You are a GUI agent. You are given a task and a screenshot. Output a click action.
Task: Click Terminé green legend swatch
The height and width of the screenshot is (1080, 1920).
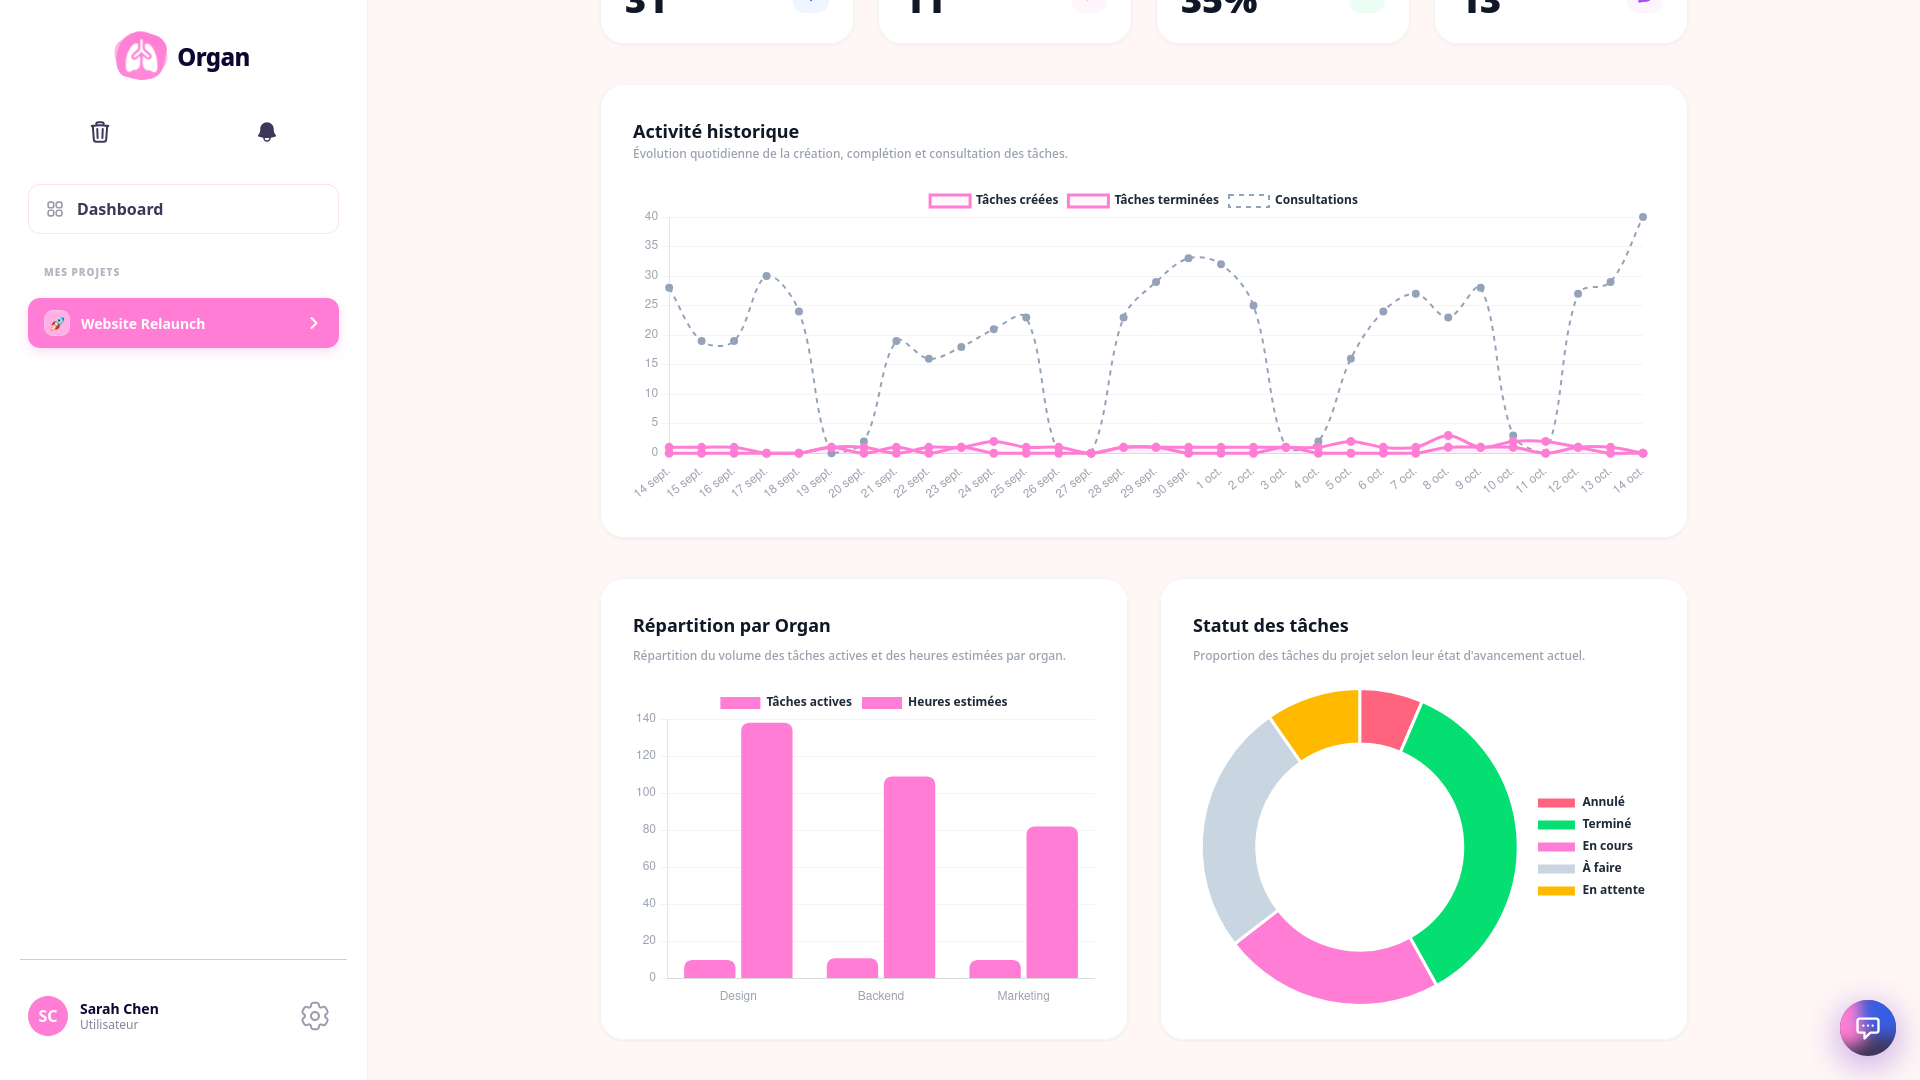click(1556, 825)
